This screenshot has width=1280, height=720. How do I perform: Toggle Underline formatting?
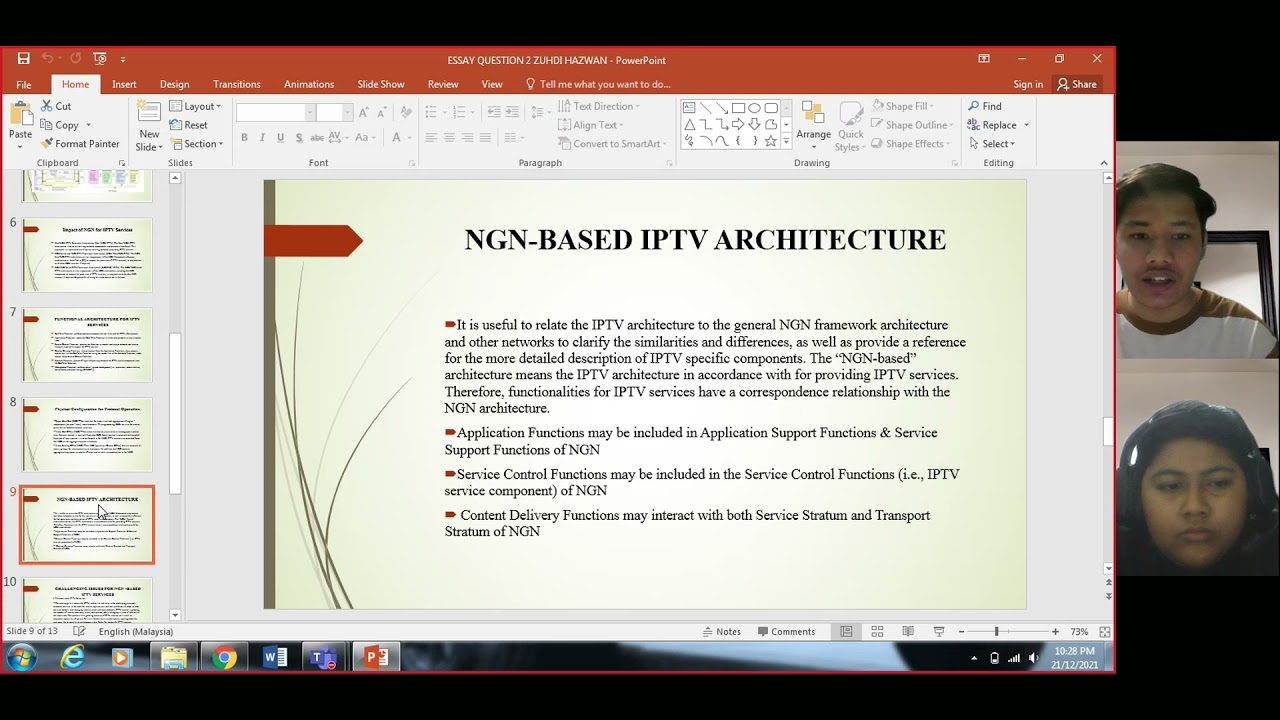point(280,138)
